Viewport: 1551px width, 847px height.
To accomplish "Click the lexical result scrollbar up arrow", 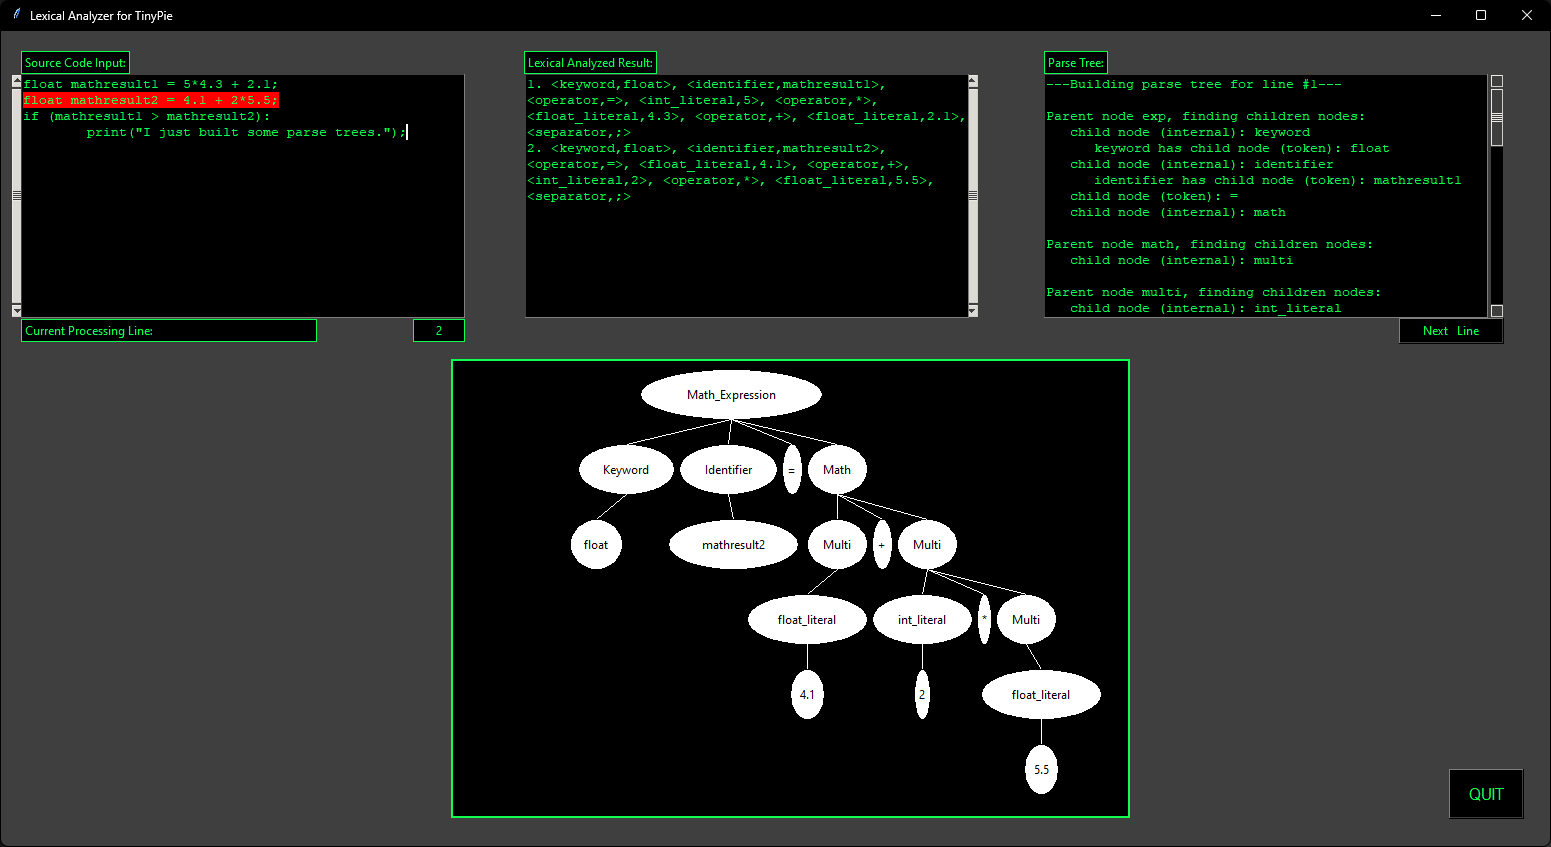I will 973,80.
